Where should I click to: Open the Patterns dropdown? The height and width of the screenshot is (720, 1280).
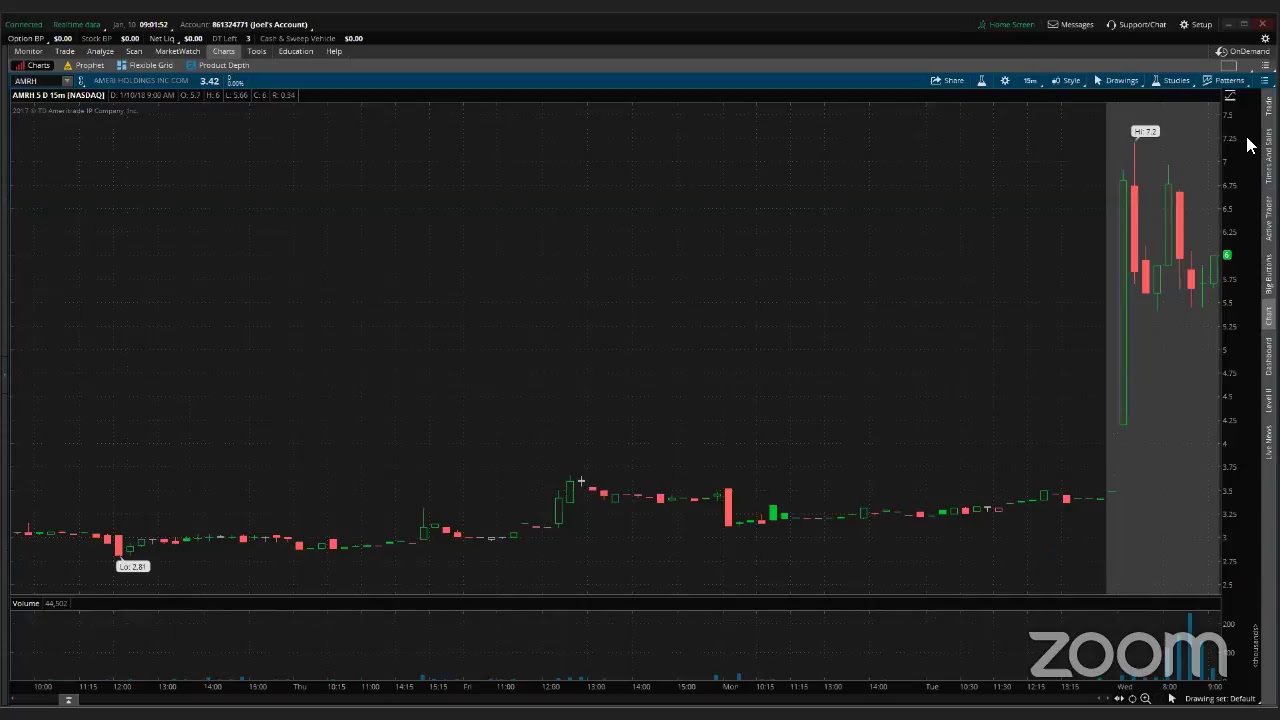point(1224,80)
